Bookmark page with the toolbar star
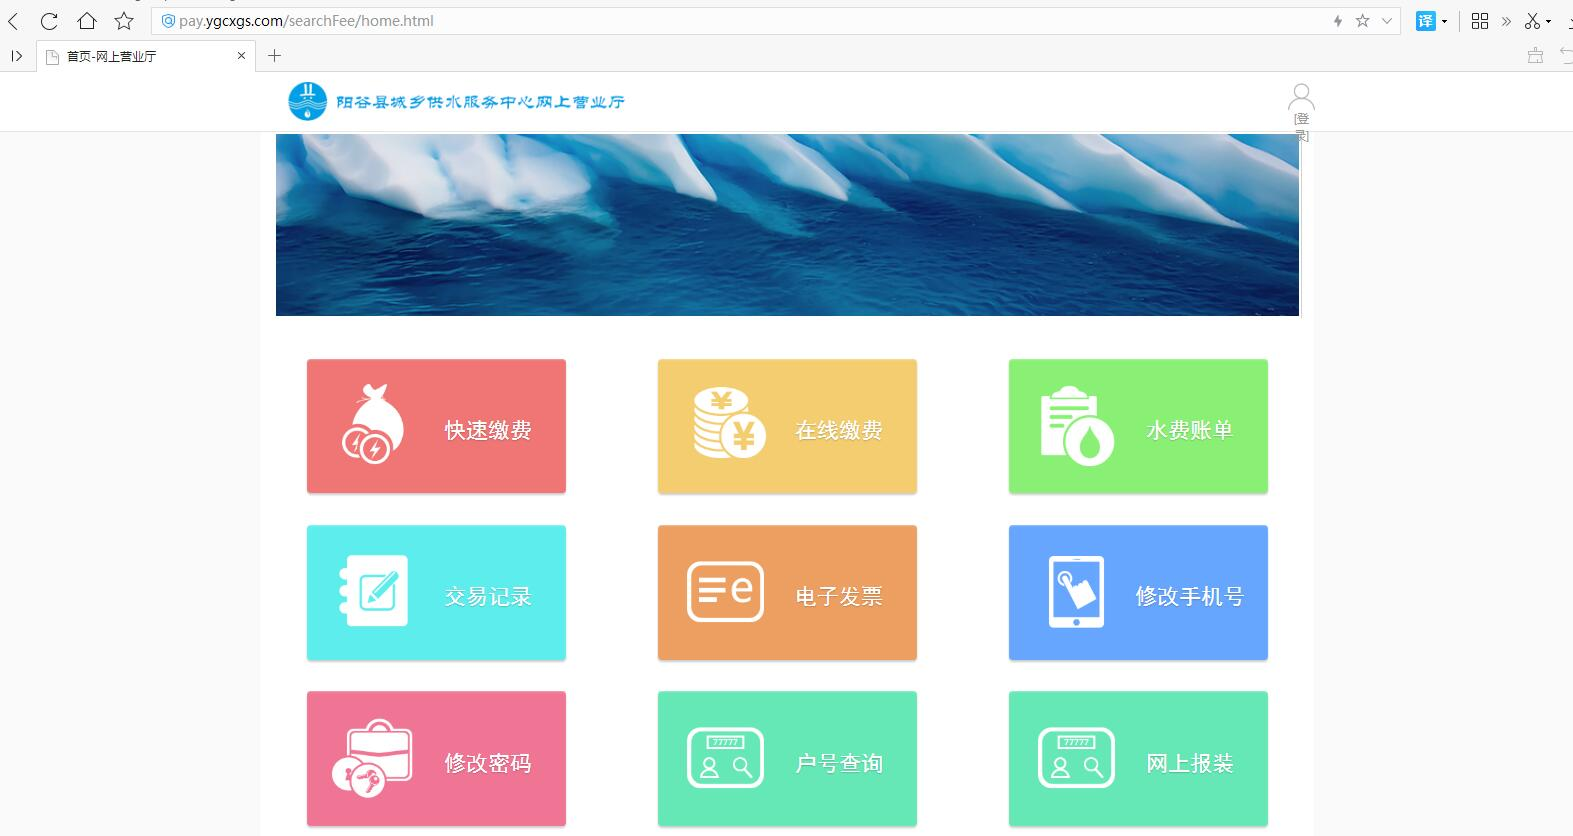This screenshot has width=1573, height=836. pos(124,21)
